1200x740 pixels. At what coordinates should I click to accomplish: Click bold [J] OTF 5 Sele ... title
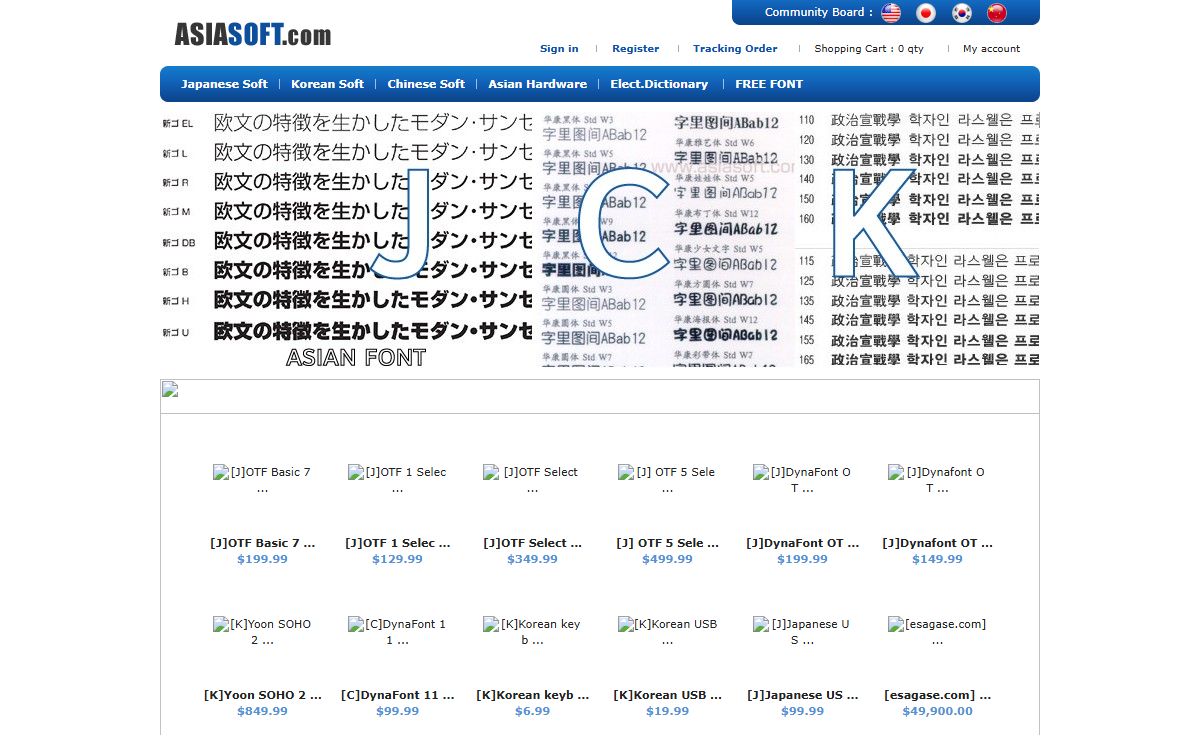[x=667, y=543]
